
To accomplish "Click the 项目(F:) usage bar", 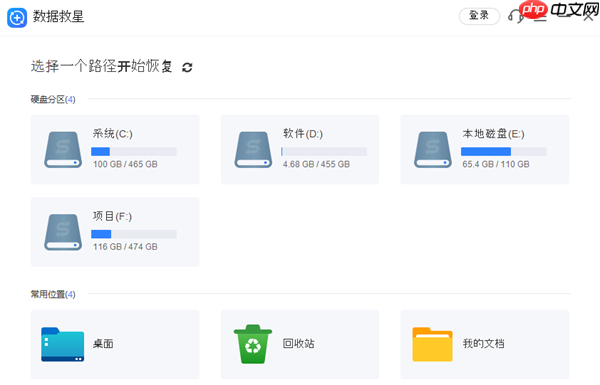I will 134,234.
